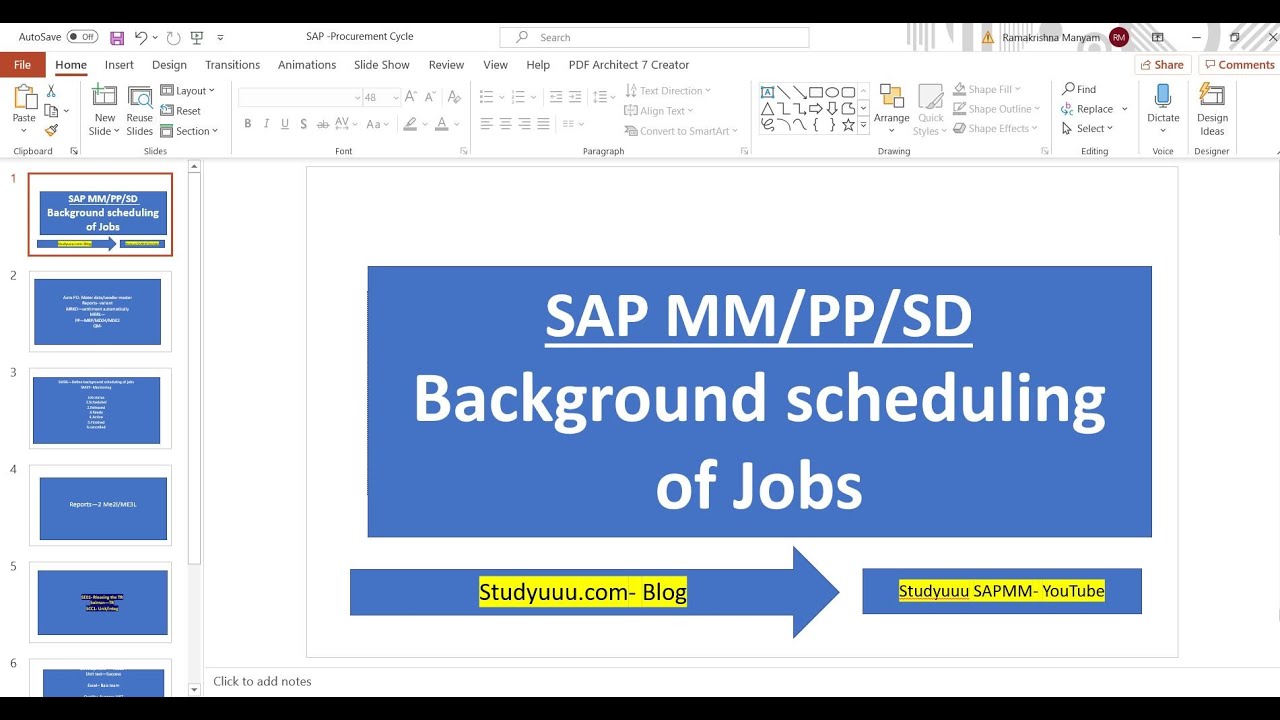This screenshot has width=1280, height=720.
Task: Expand the Layout dropdown
Action: [x=188, y=91]
